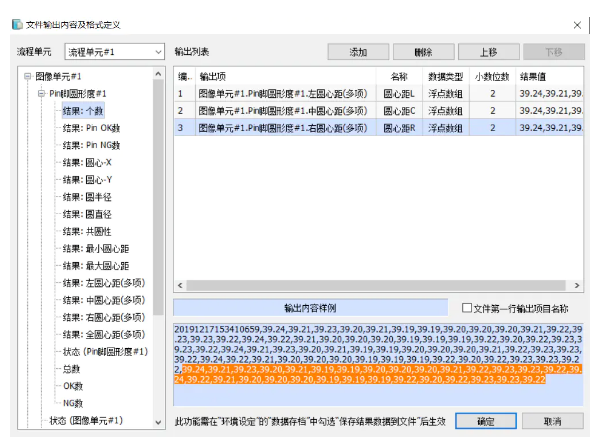Move the selected row up with 上移
Image resolution: width=607 pixels, height=442 pixels.
[x=489, y=51]
